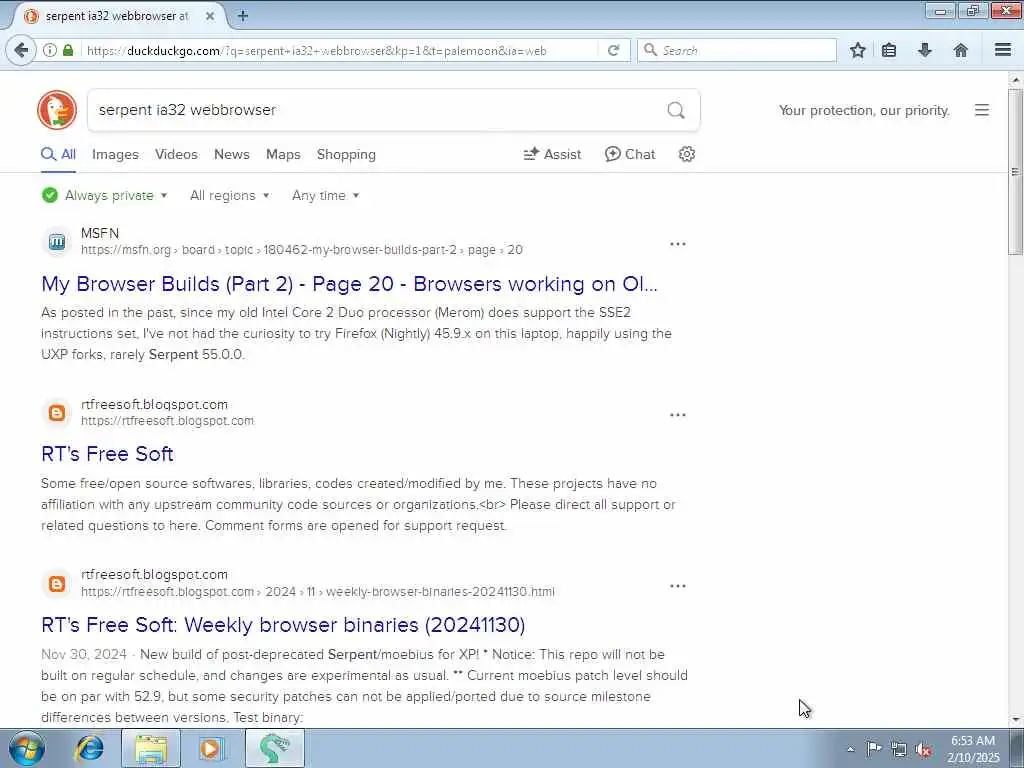Open the Assist feature

click(552, 154)
